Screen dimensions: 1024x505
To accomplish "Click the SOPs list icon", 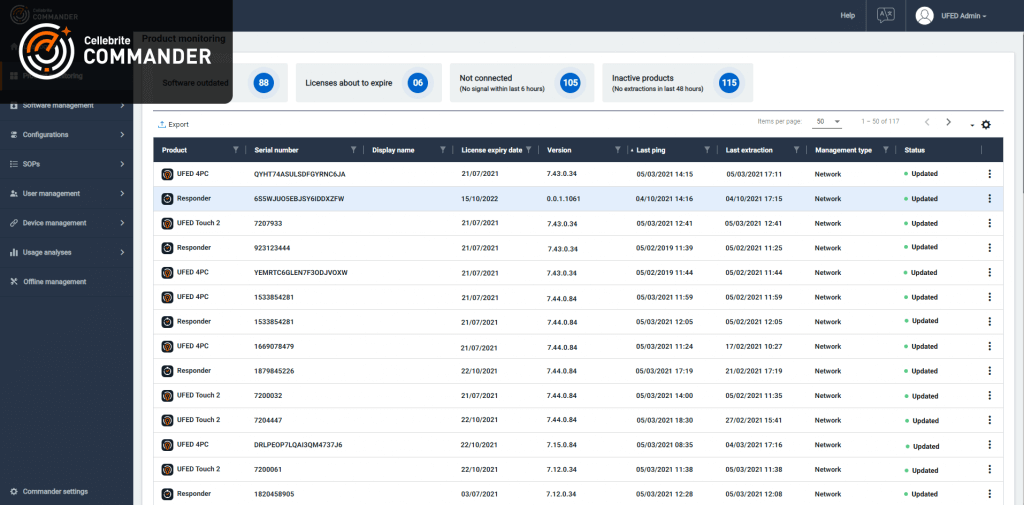I will [14, 164].
